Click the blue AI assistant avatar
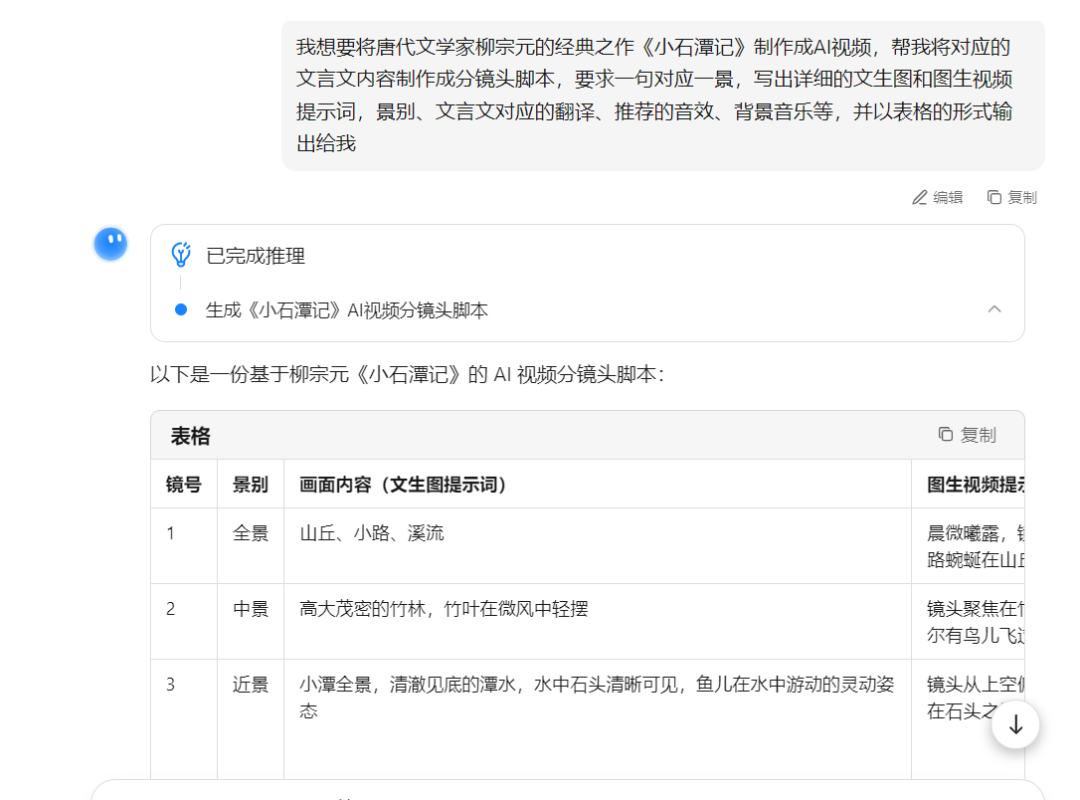The height and width of the screenshot is (800, 1080). pyautogui.click(x=111, y=244)
